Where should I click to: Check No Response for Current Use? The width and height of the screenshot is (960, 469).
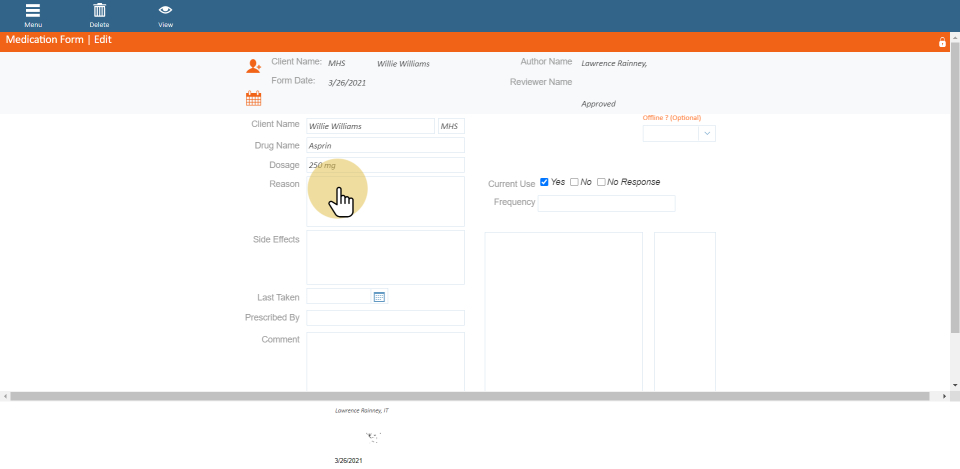pos(601,182)
